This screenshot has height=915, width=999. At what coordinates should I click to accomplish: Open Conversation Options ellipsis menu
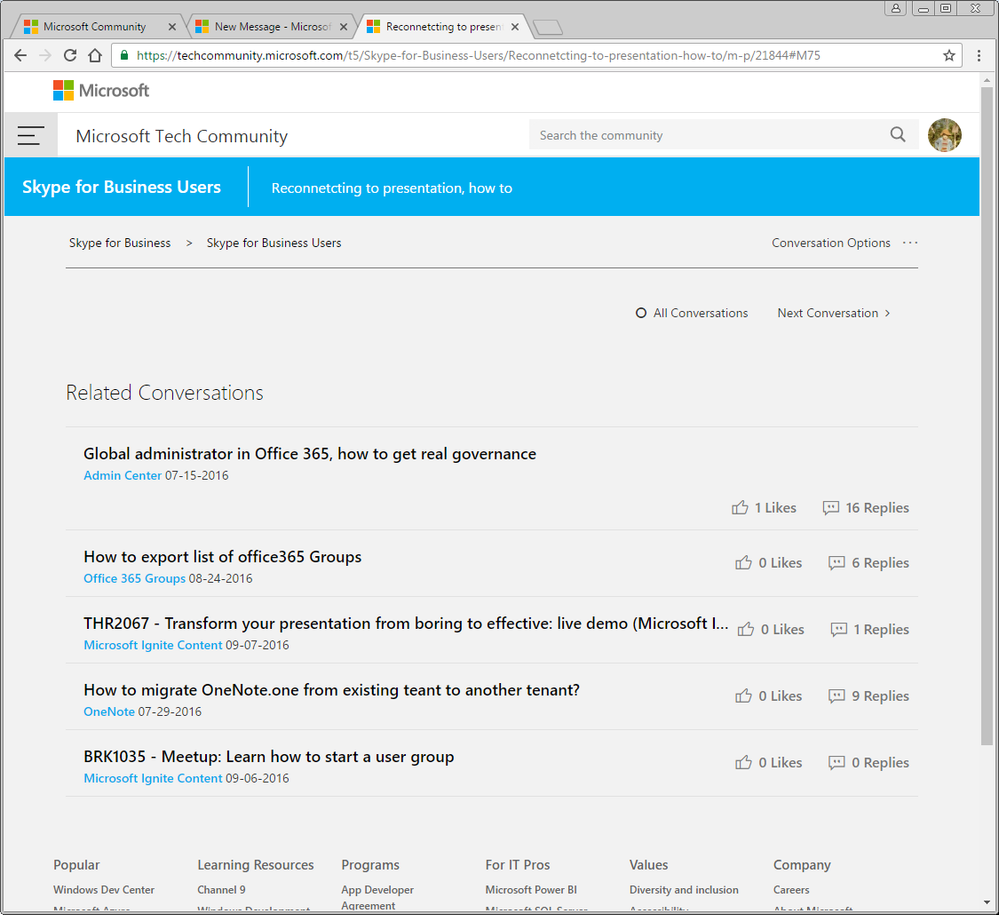(910, 243)
